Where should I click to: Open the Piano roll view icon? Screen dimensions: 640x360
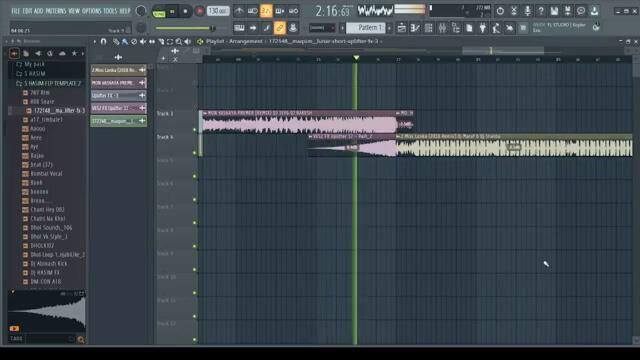(415, 28)
